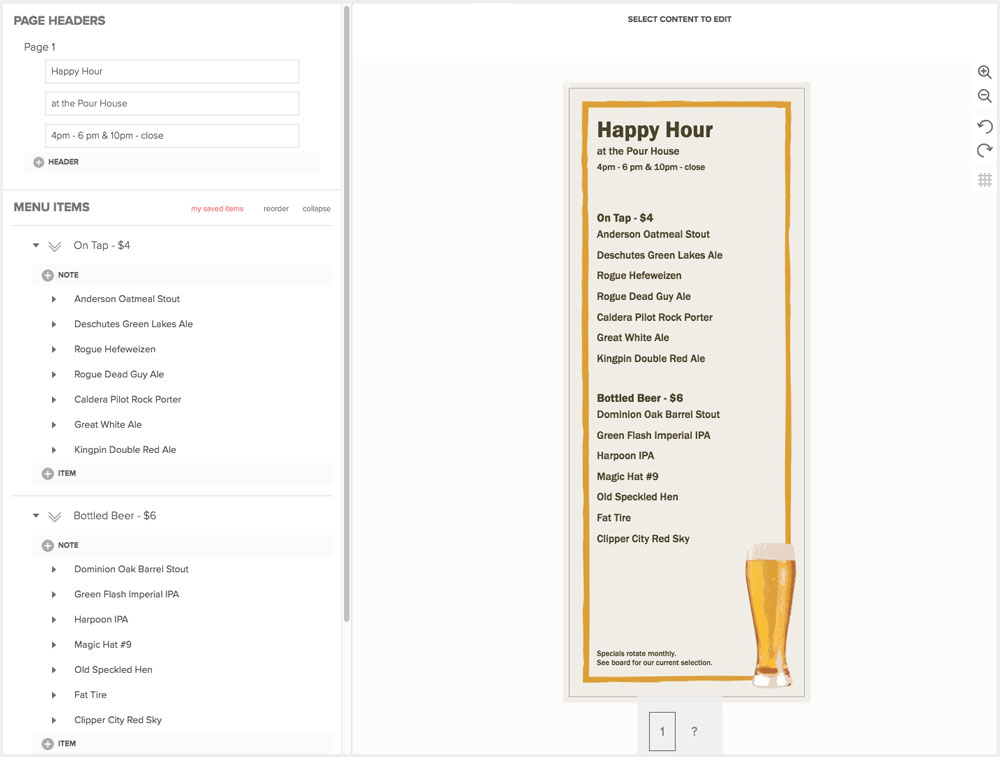Select Fat Tire in item list
1000x757 pixels.
(90, 695)
